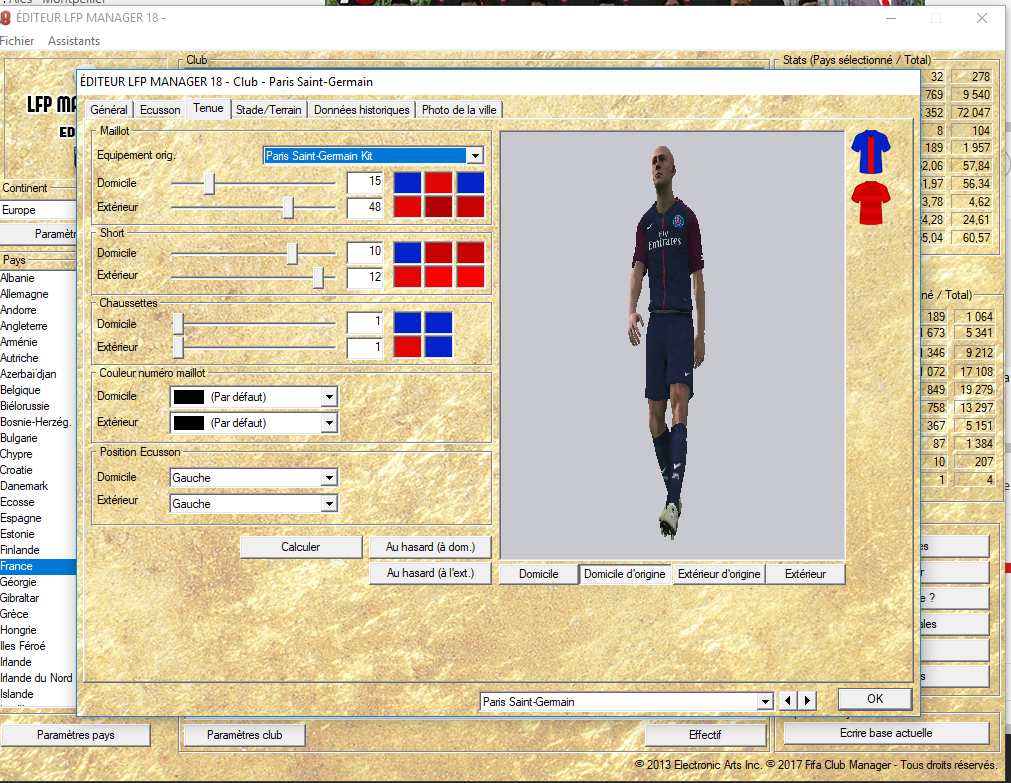The width and height of the screenshot is (1011, 783).
Task: Open Domicile Position Ecusson dropdown
Action: pos(329,477)
